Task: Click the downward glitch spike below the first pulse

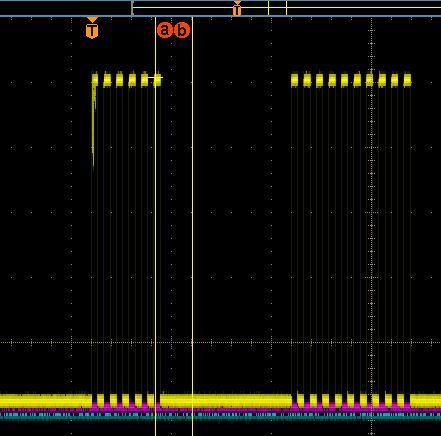Action: point(94,128)
